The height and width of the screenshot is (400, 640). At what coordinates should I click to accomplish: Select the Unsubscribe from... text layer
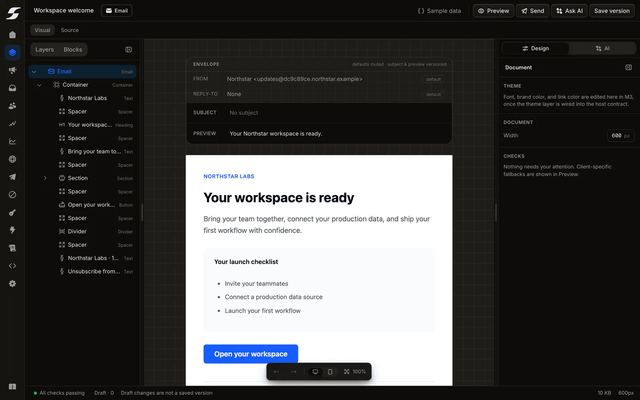pos(82,271)
